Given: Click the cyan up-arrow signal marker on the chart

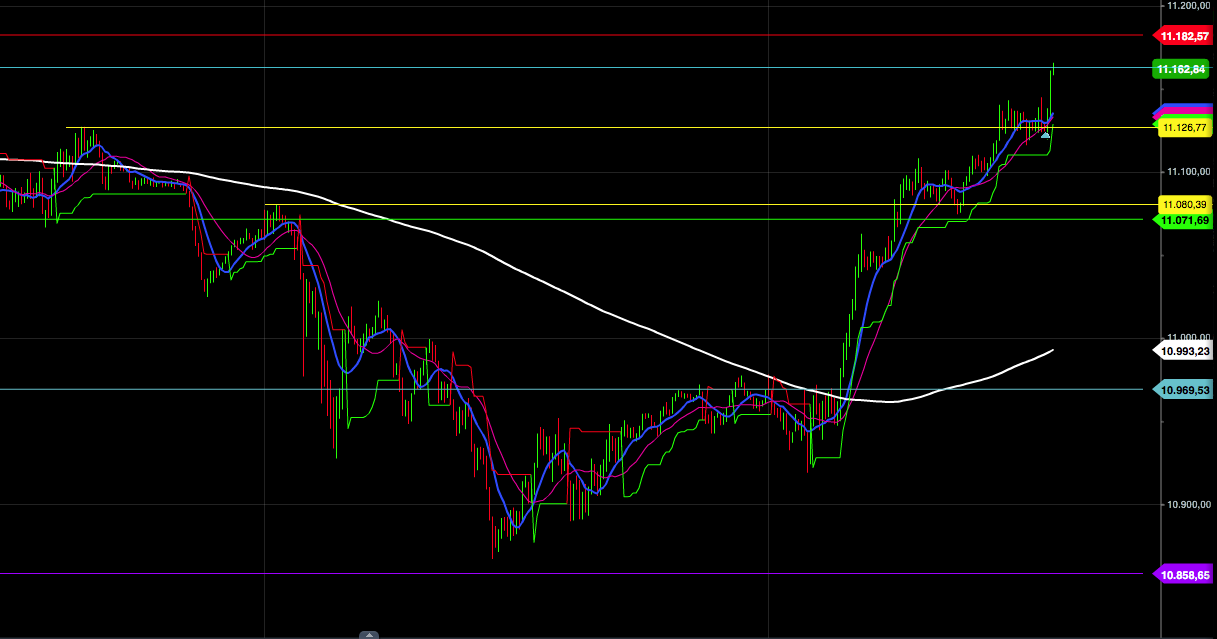Looking at the screenshot, I should point(1045,134).
